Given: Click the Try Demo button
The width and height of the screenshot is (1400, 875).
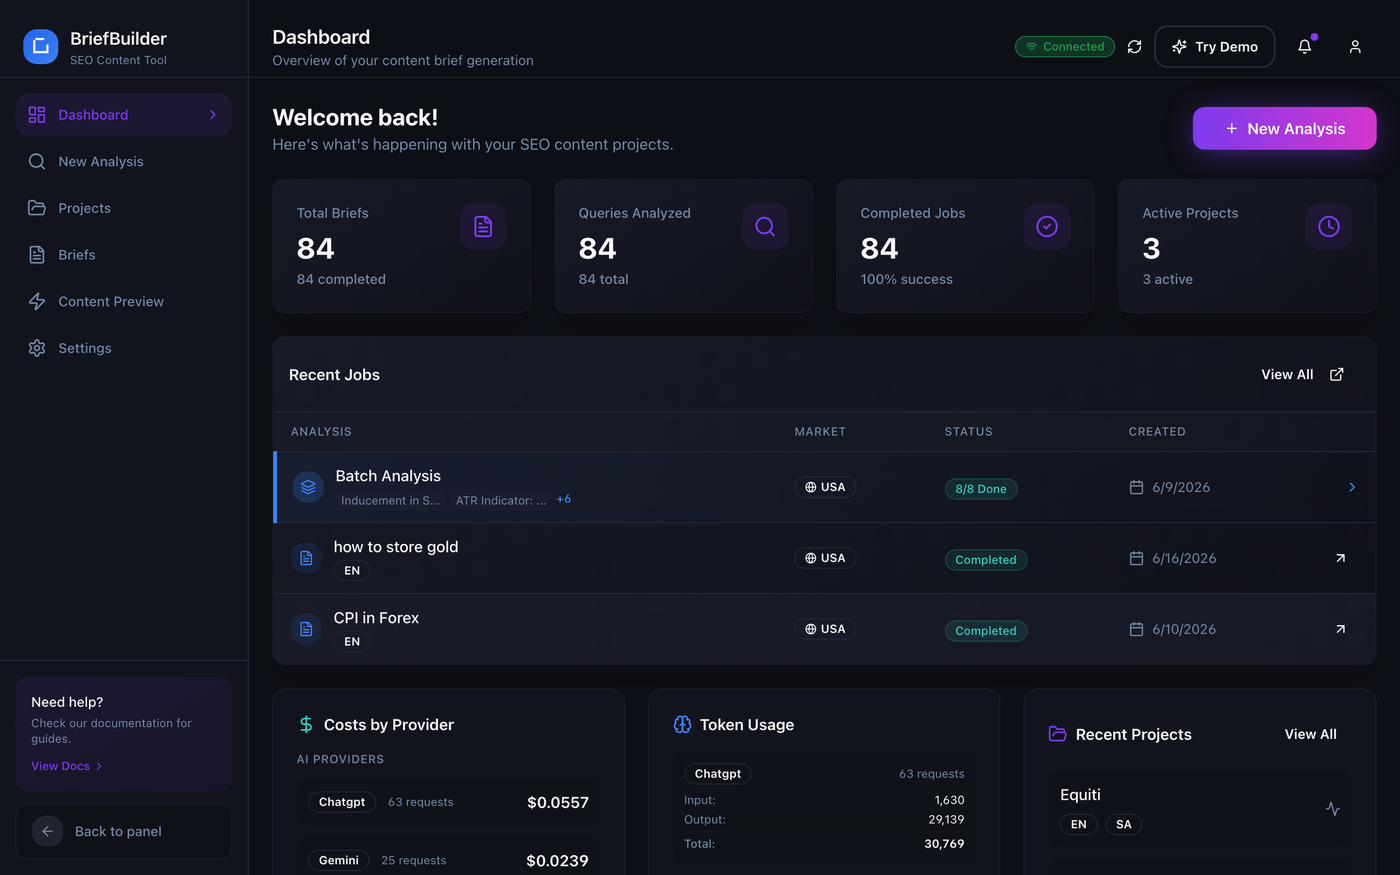Looking at the screenshot, I should (x=1215, y=47).
